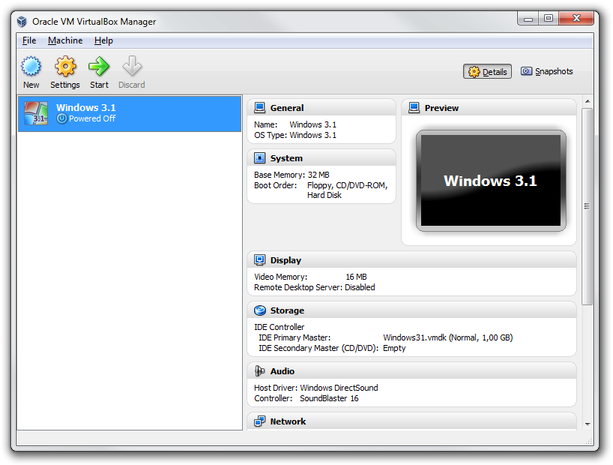Click 'IDE Secondary Master (CD/DVD):' label
Screen dimensions: 613x465
318,348
